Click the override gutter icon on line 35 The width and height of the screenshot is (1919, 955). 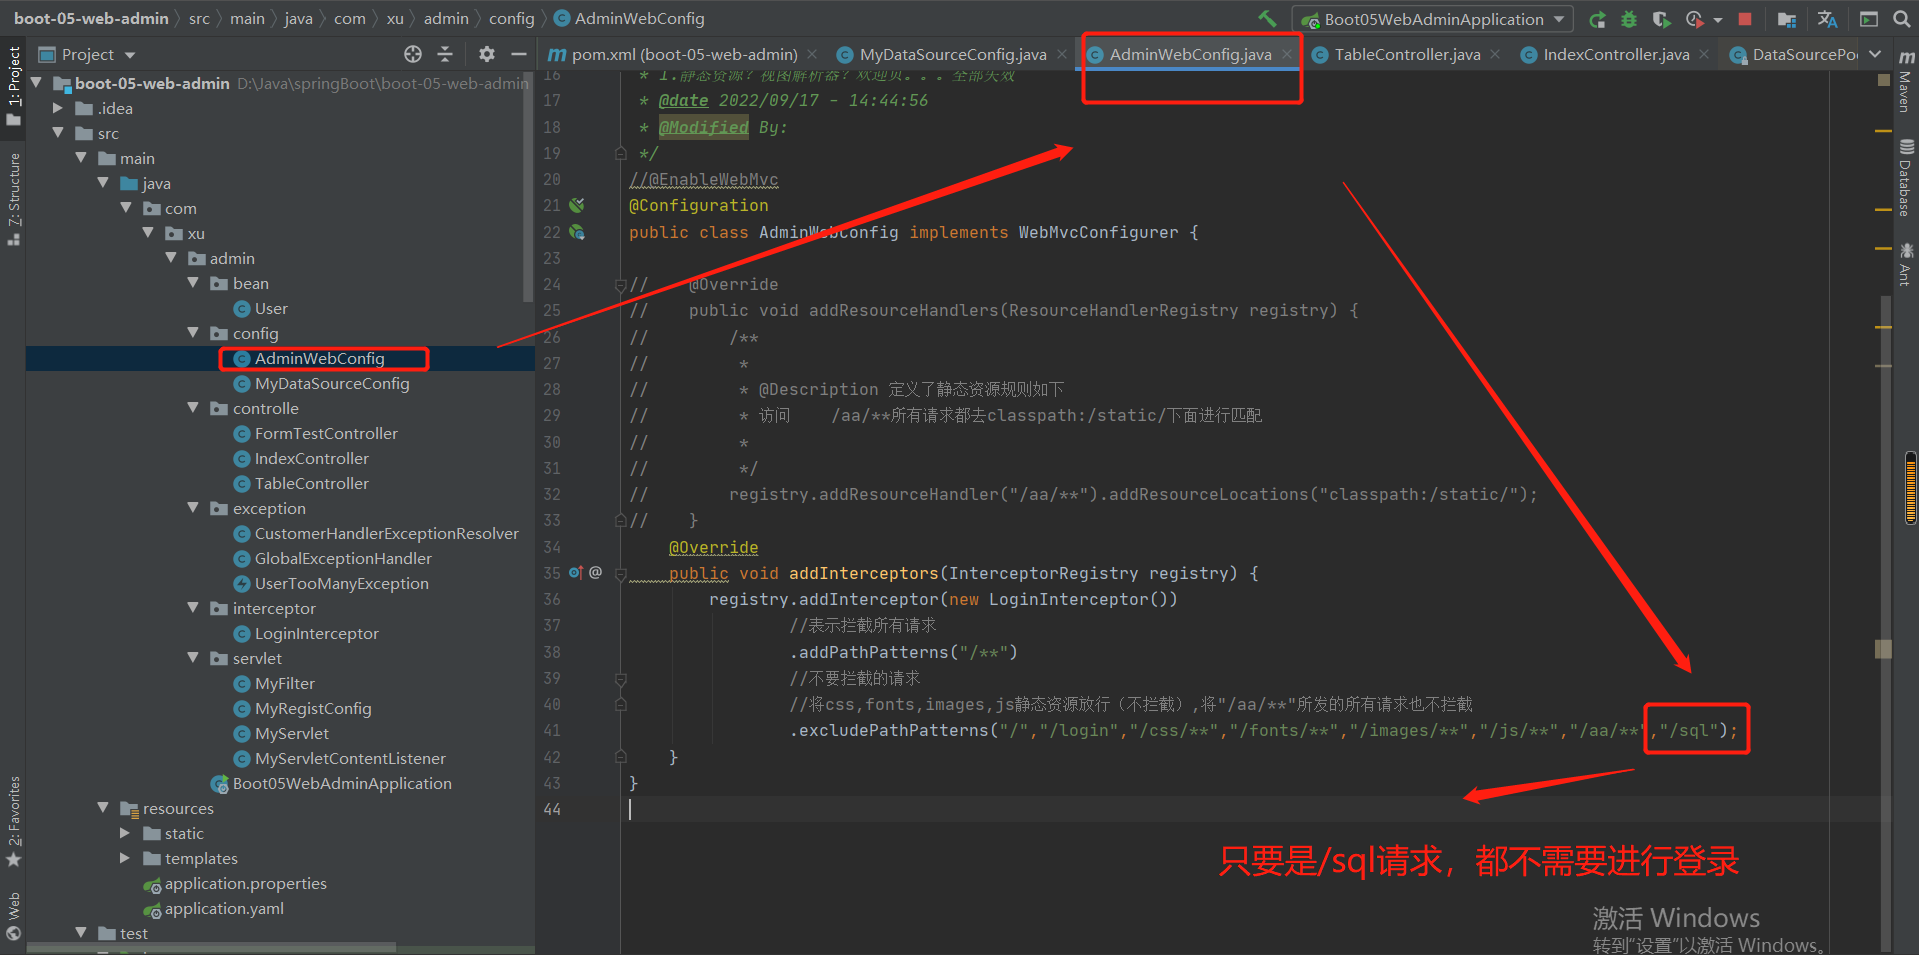coord(576,573)
